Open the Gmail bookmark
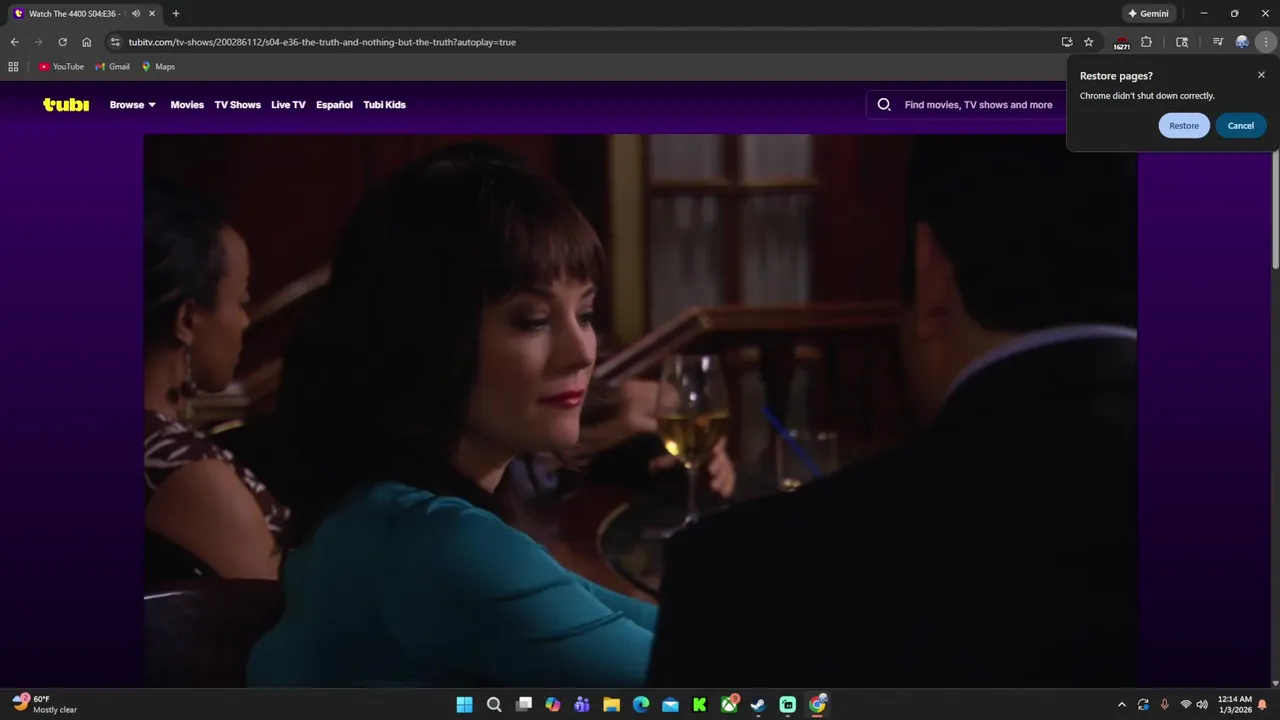1280x720 pixels. tap(112, 67)
